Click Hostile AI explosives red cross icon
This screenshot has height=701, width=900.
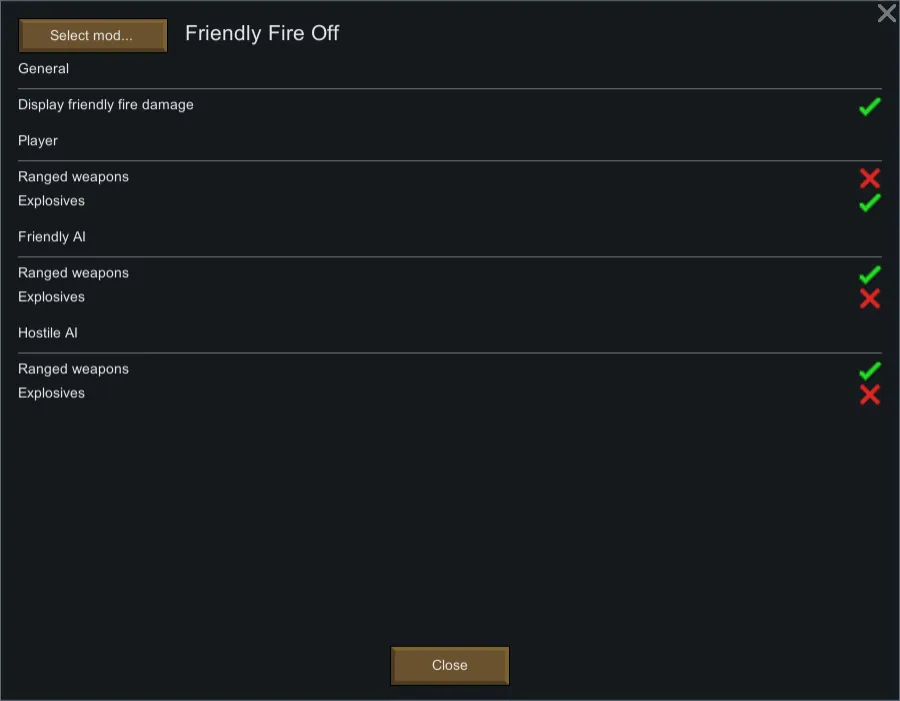click(x=869, y=394)
